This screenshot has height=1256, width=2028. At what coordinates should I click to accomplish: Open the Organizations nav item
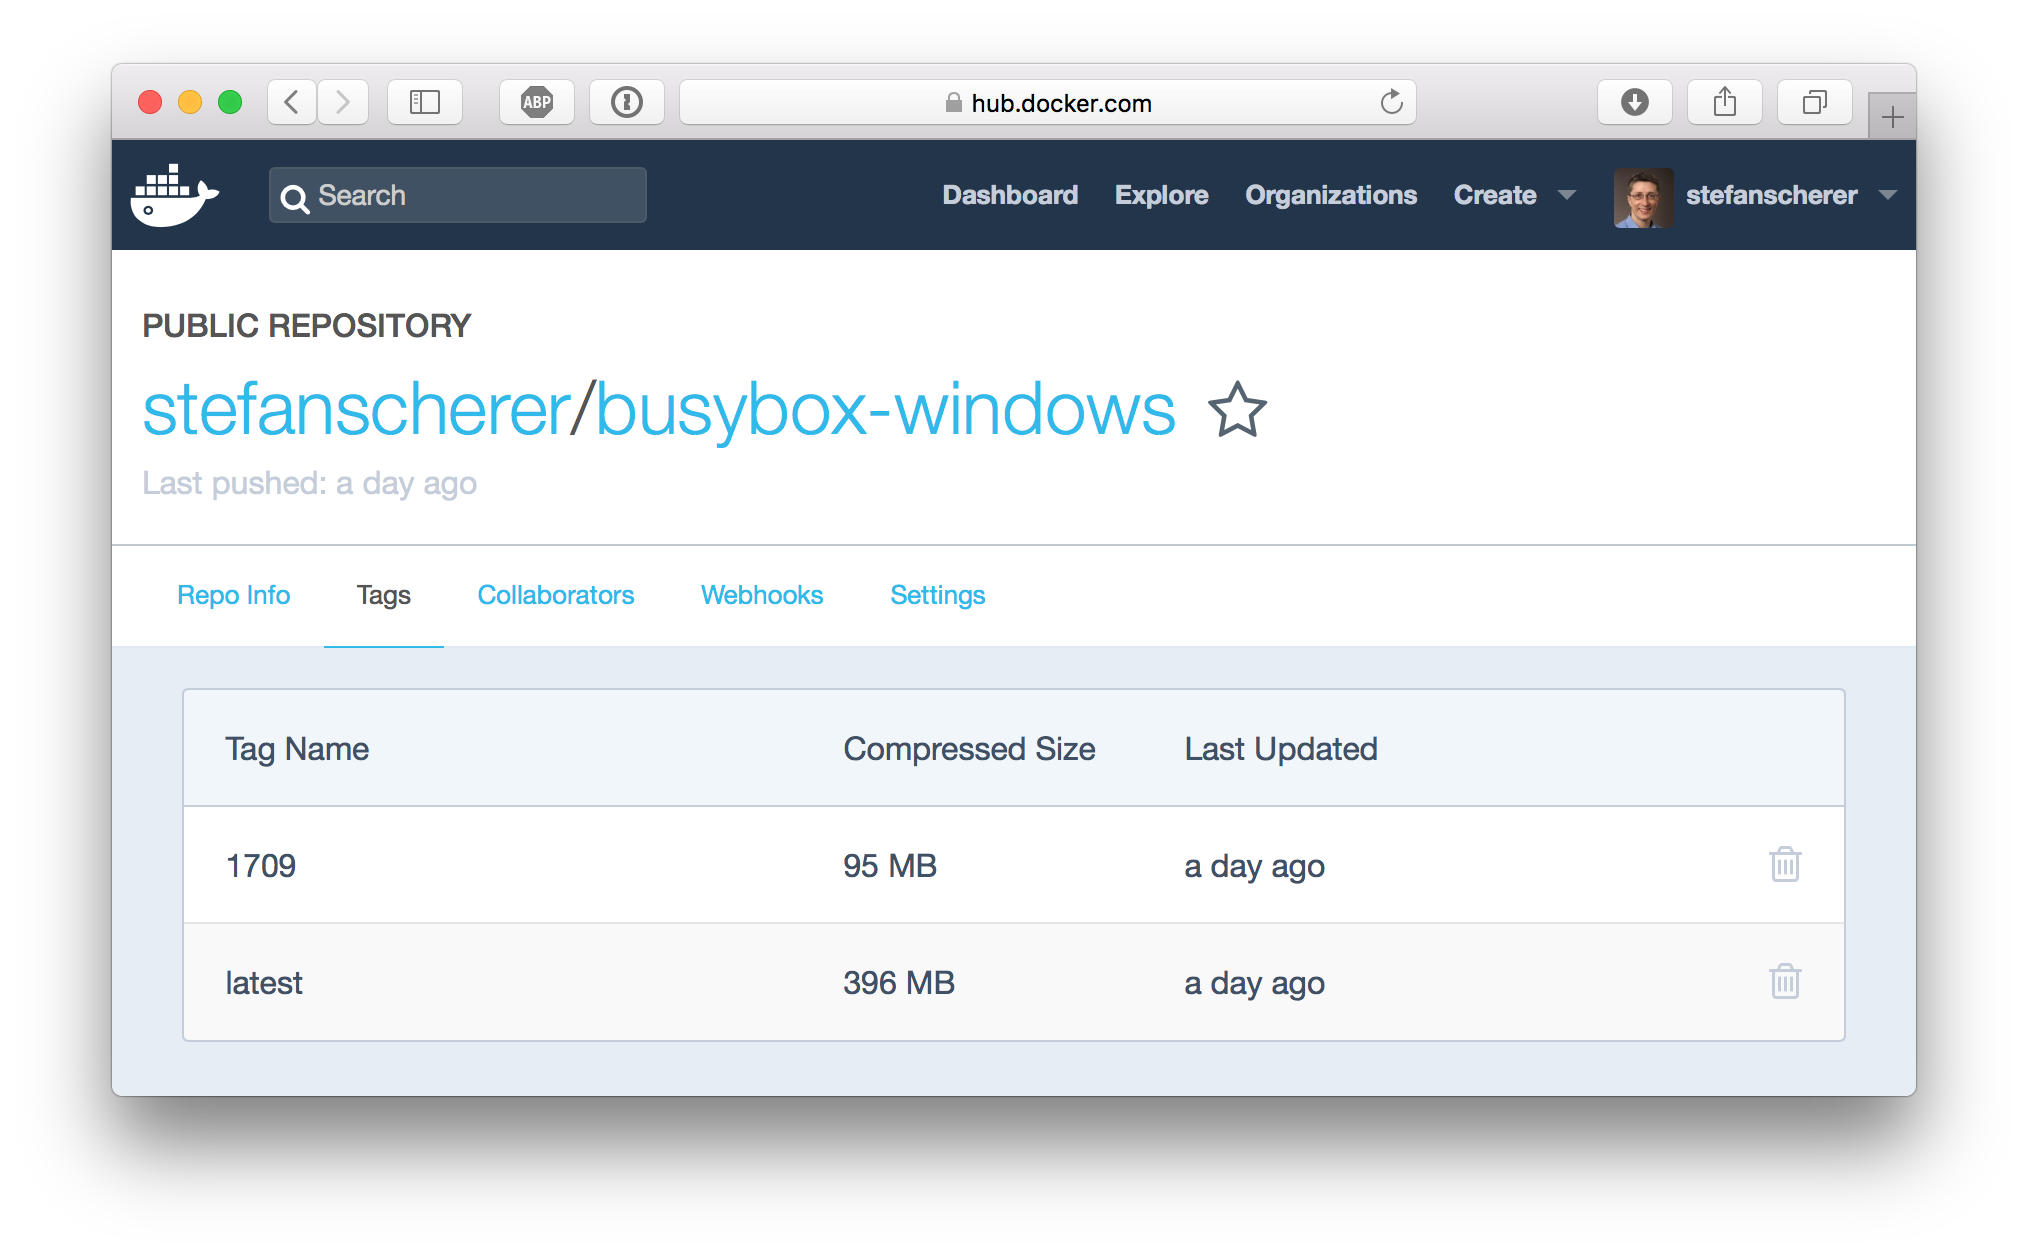coord(1331,195)
